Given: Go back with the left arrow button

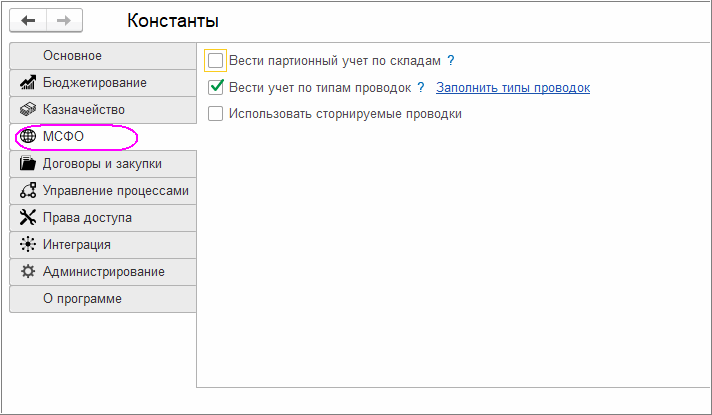Looking at the screenshot, I should point(30,20).
